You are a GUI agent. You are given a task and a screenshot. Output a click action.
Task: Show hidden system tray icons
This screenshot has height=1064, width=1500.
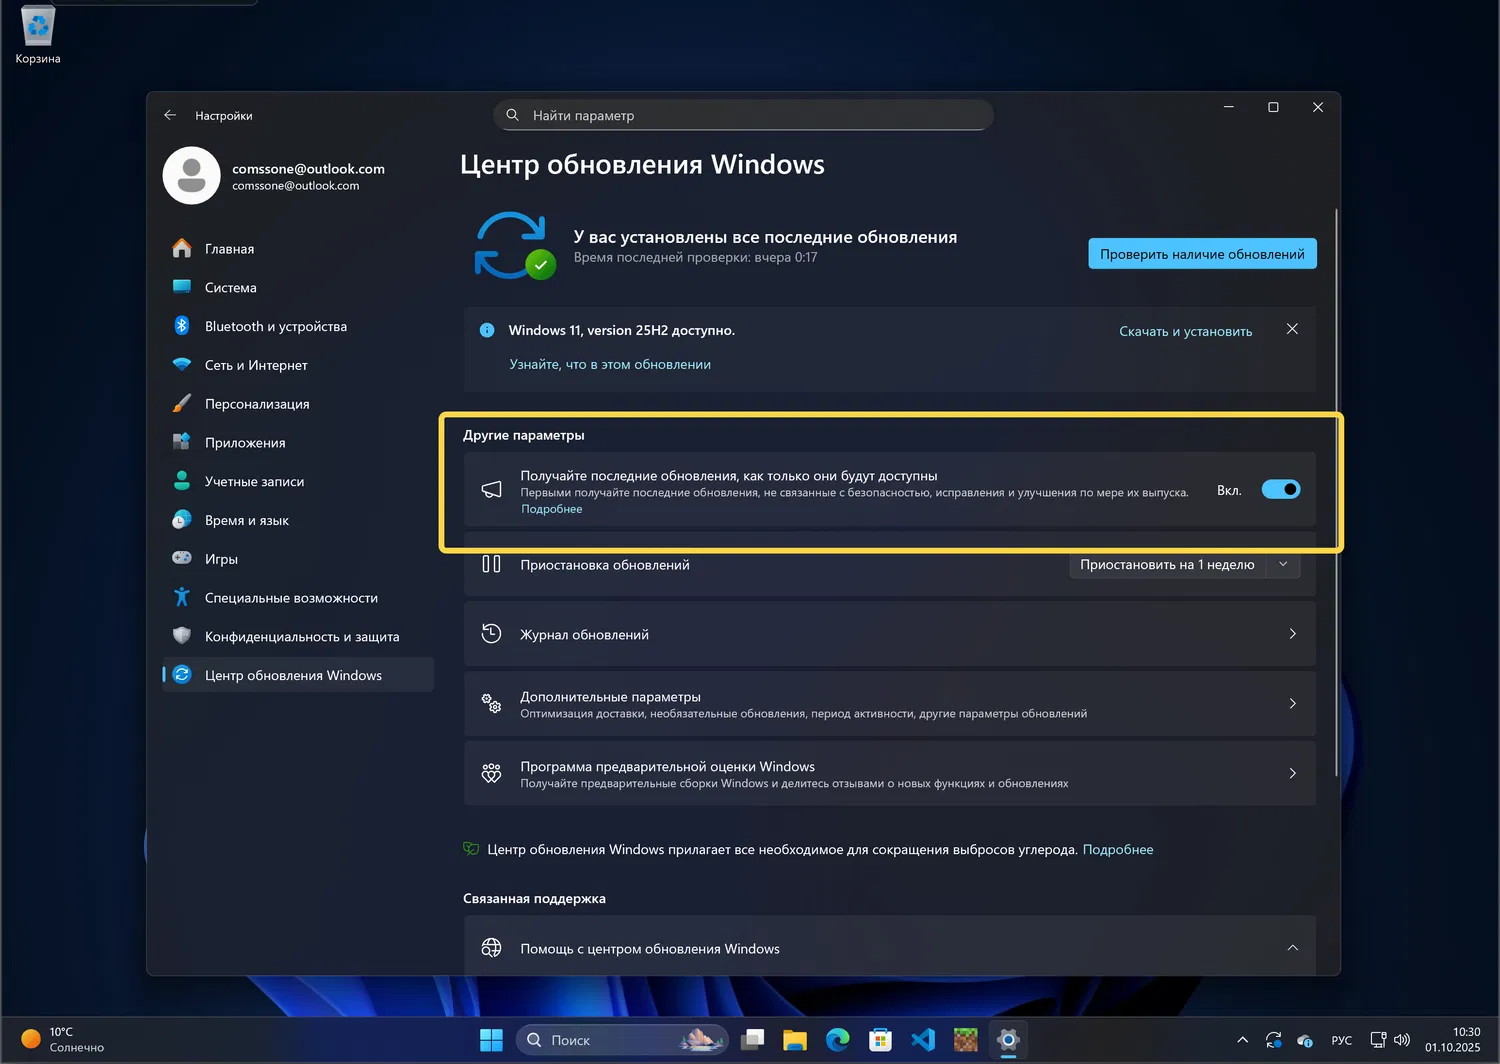pos(1242,1040)
